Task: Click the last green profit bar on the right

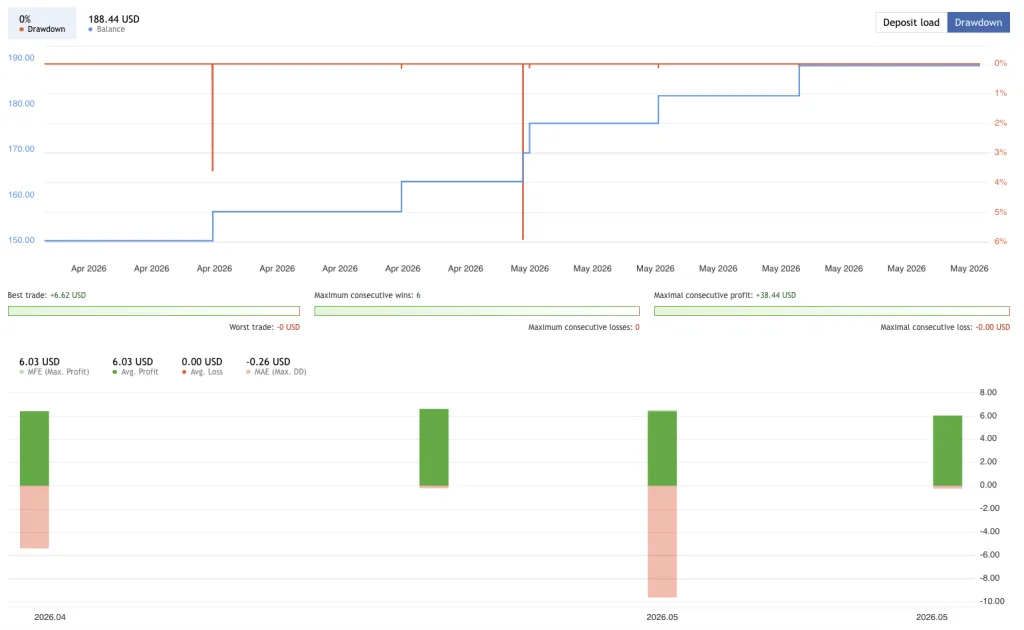Action: tap(948, 450)
